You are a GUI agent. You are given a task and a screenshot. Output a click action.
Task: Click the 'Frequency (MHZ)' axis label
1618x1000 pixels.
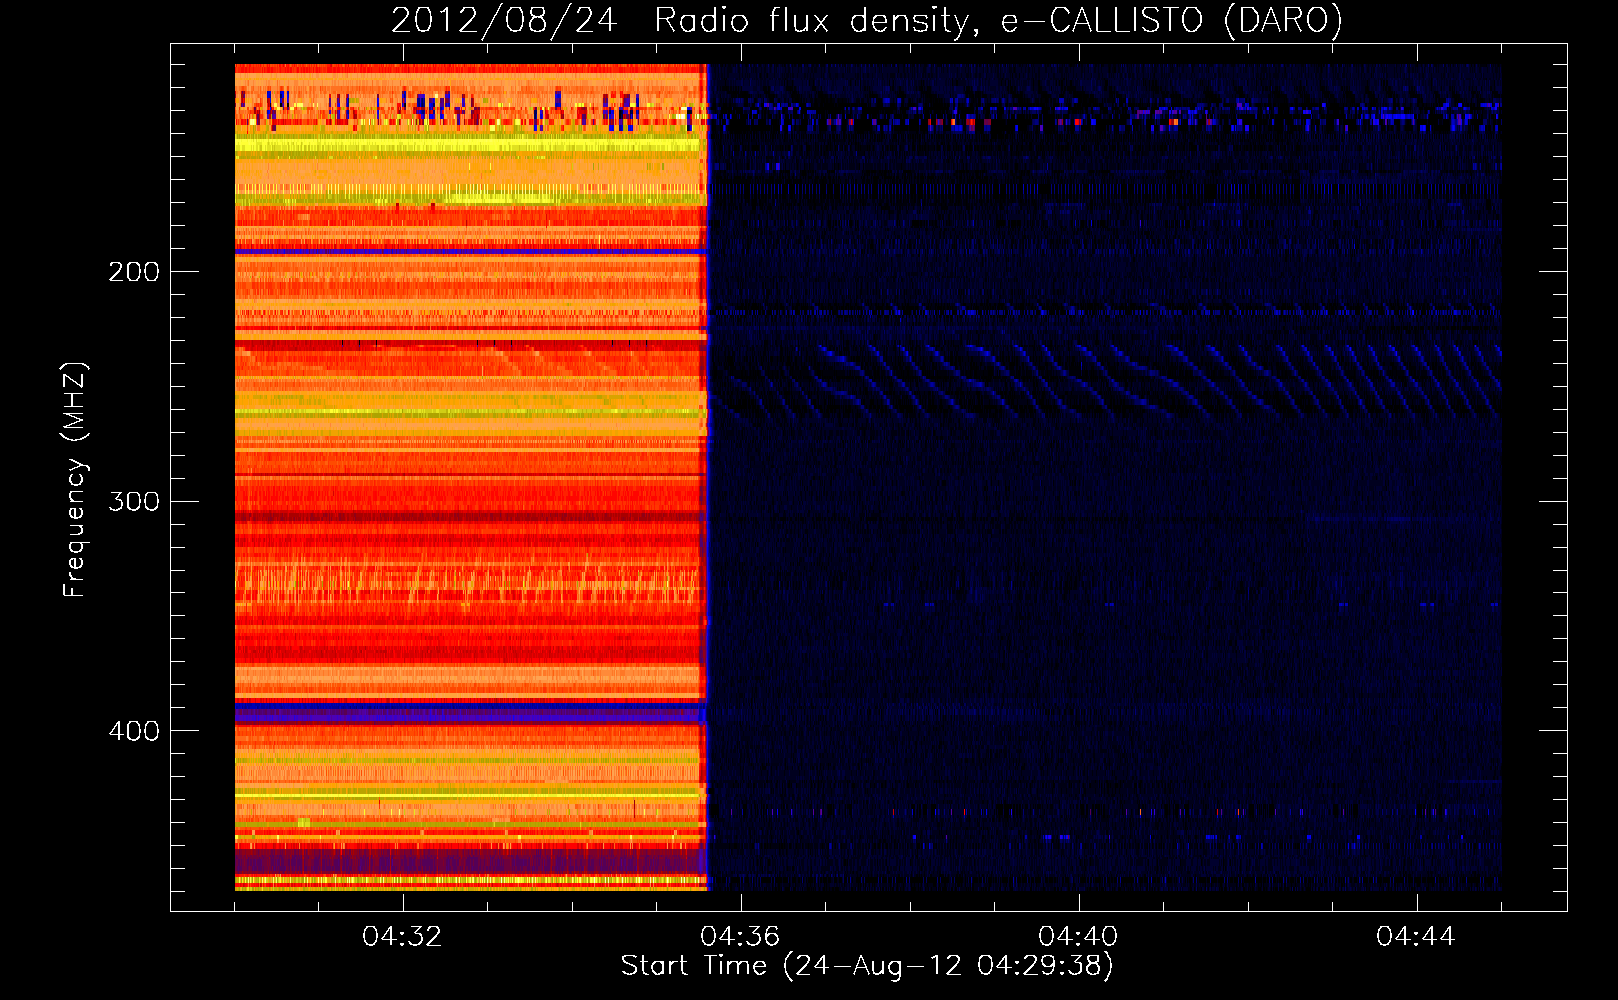coord(74,479)
